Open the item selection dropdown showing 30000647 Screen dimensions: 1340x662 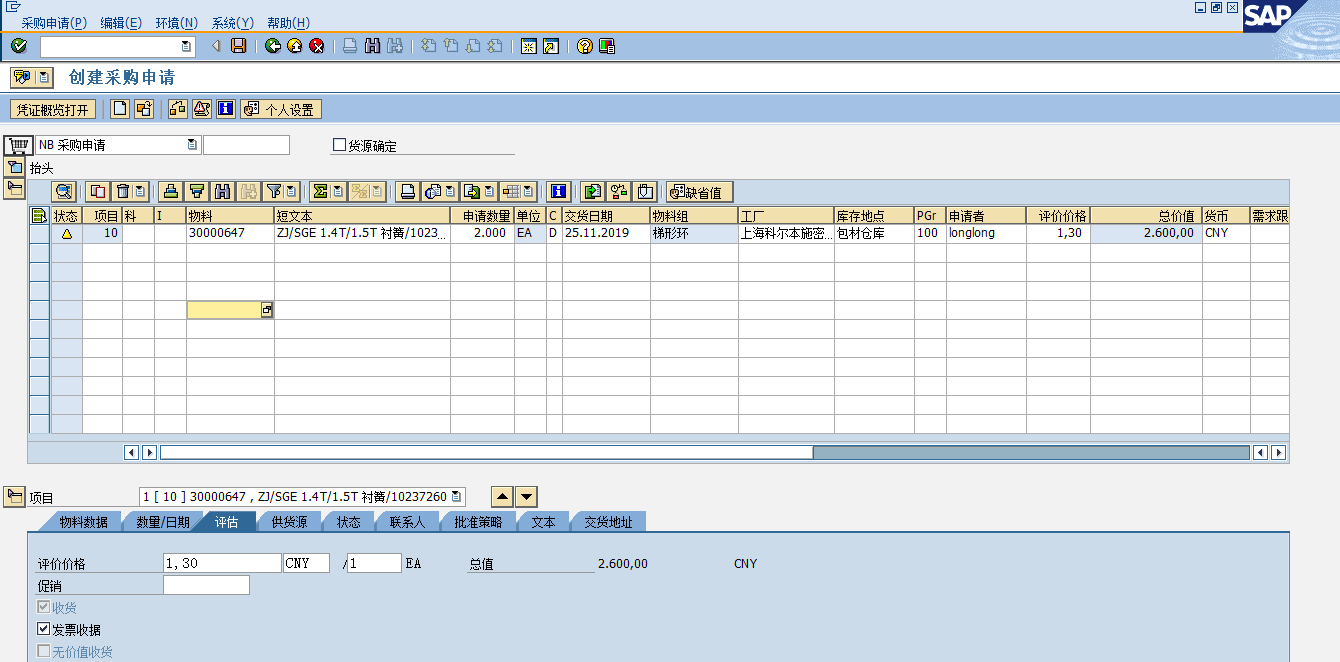(x=455, y=496)
